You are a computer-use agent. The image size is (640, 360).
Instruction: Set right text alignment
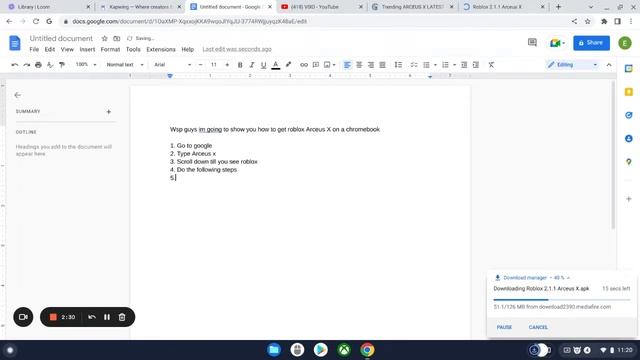click(x=371, y=65)
